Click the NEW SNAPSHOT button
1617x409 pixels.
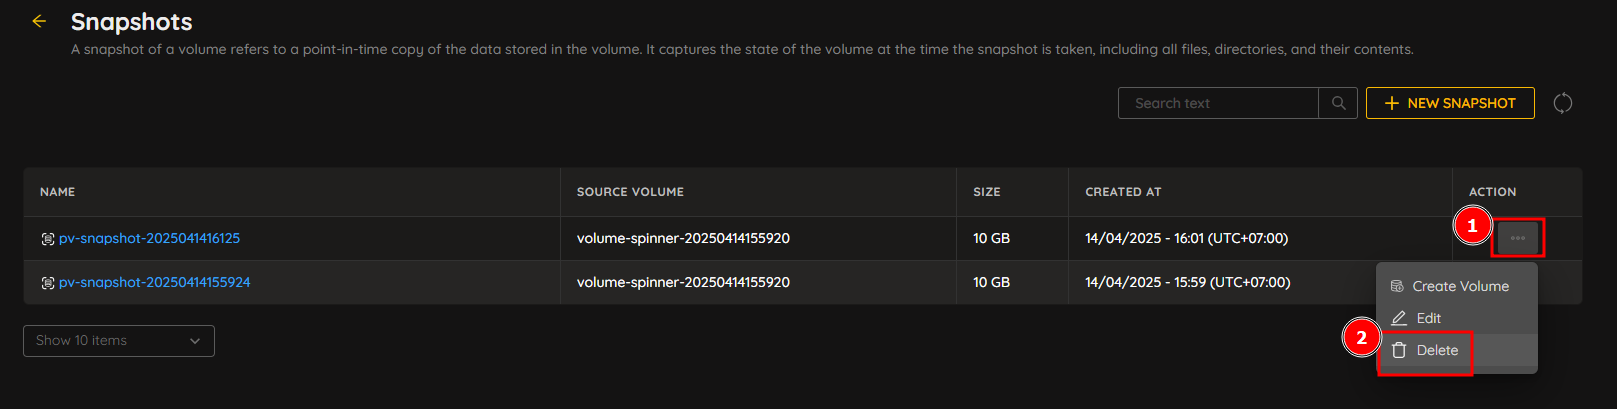click(x=1450, y=103)
